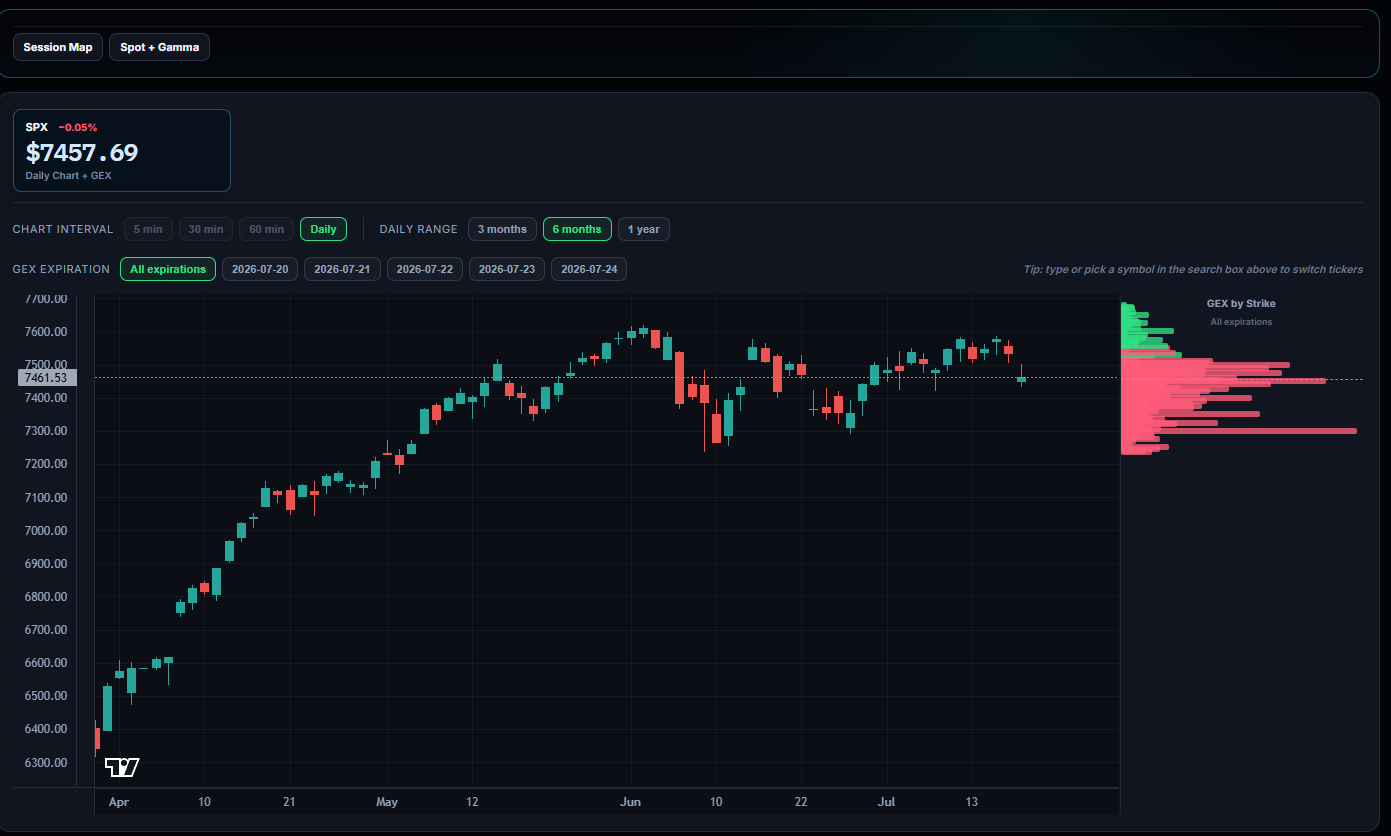Click the CHART INTERVAL label

pos(63,229)
